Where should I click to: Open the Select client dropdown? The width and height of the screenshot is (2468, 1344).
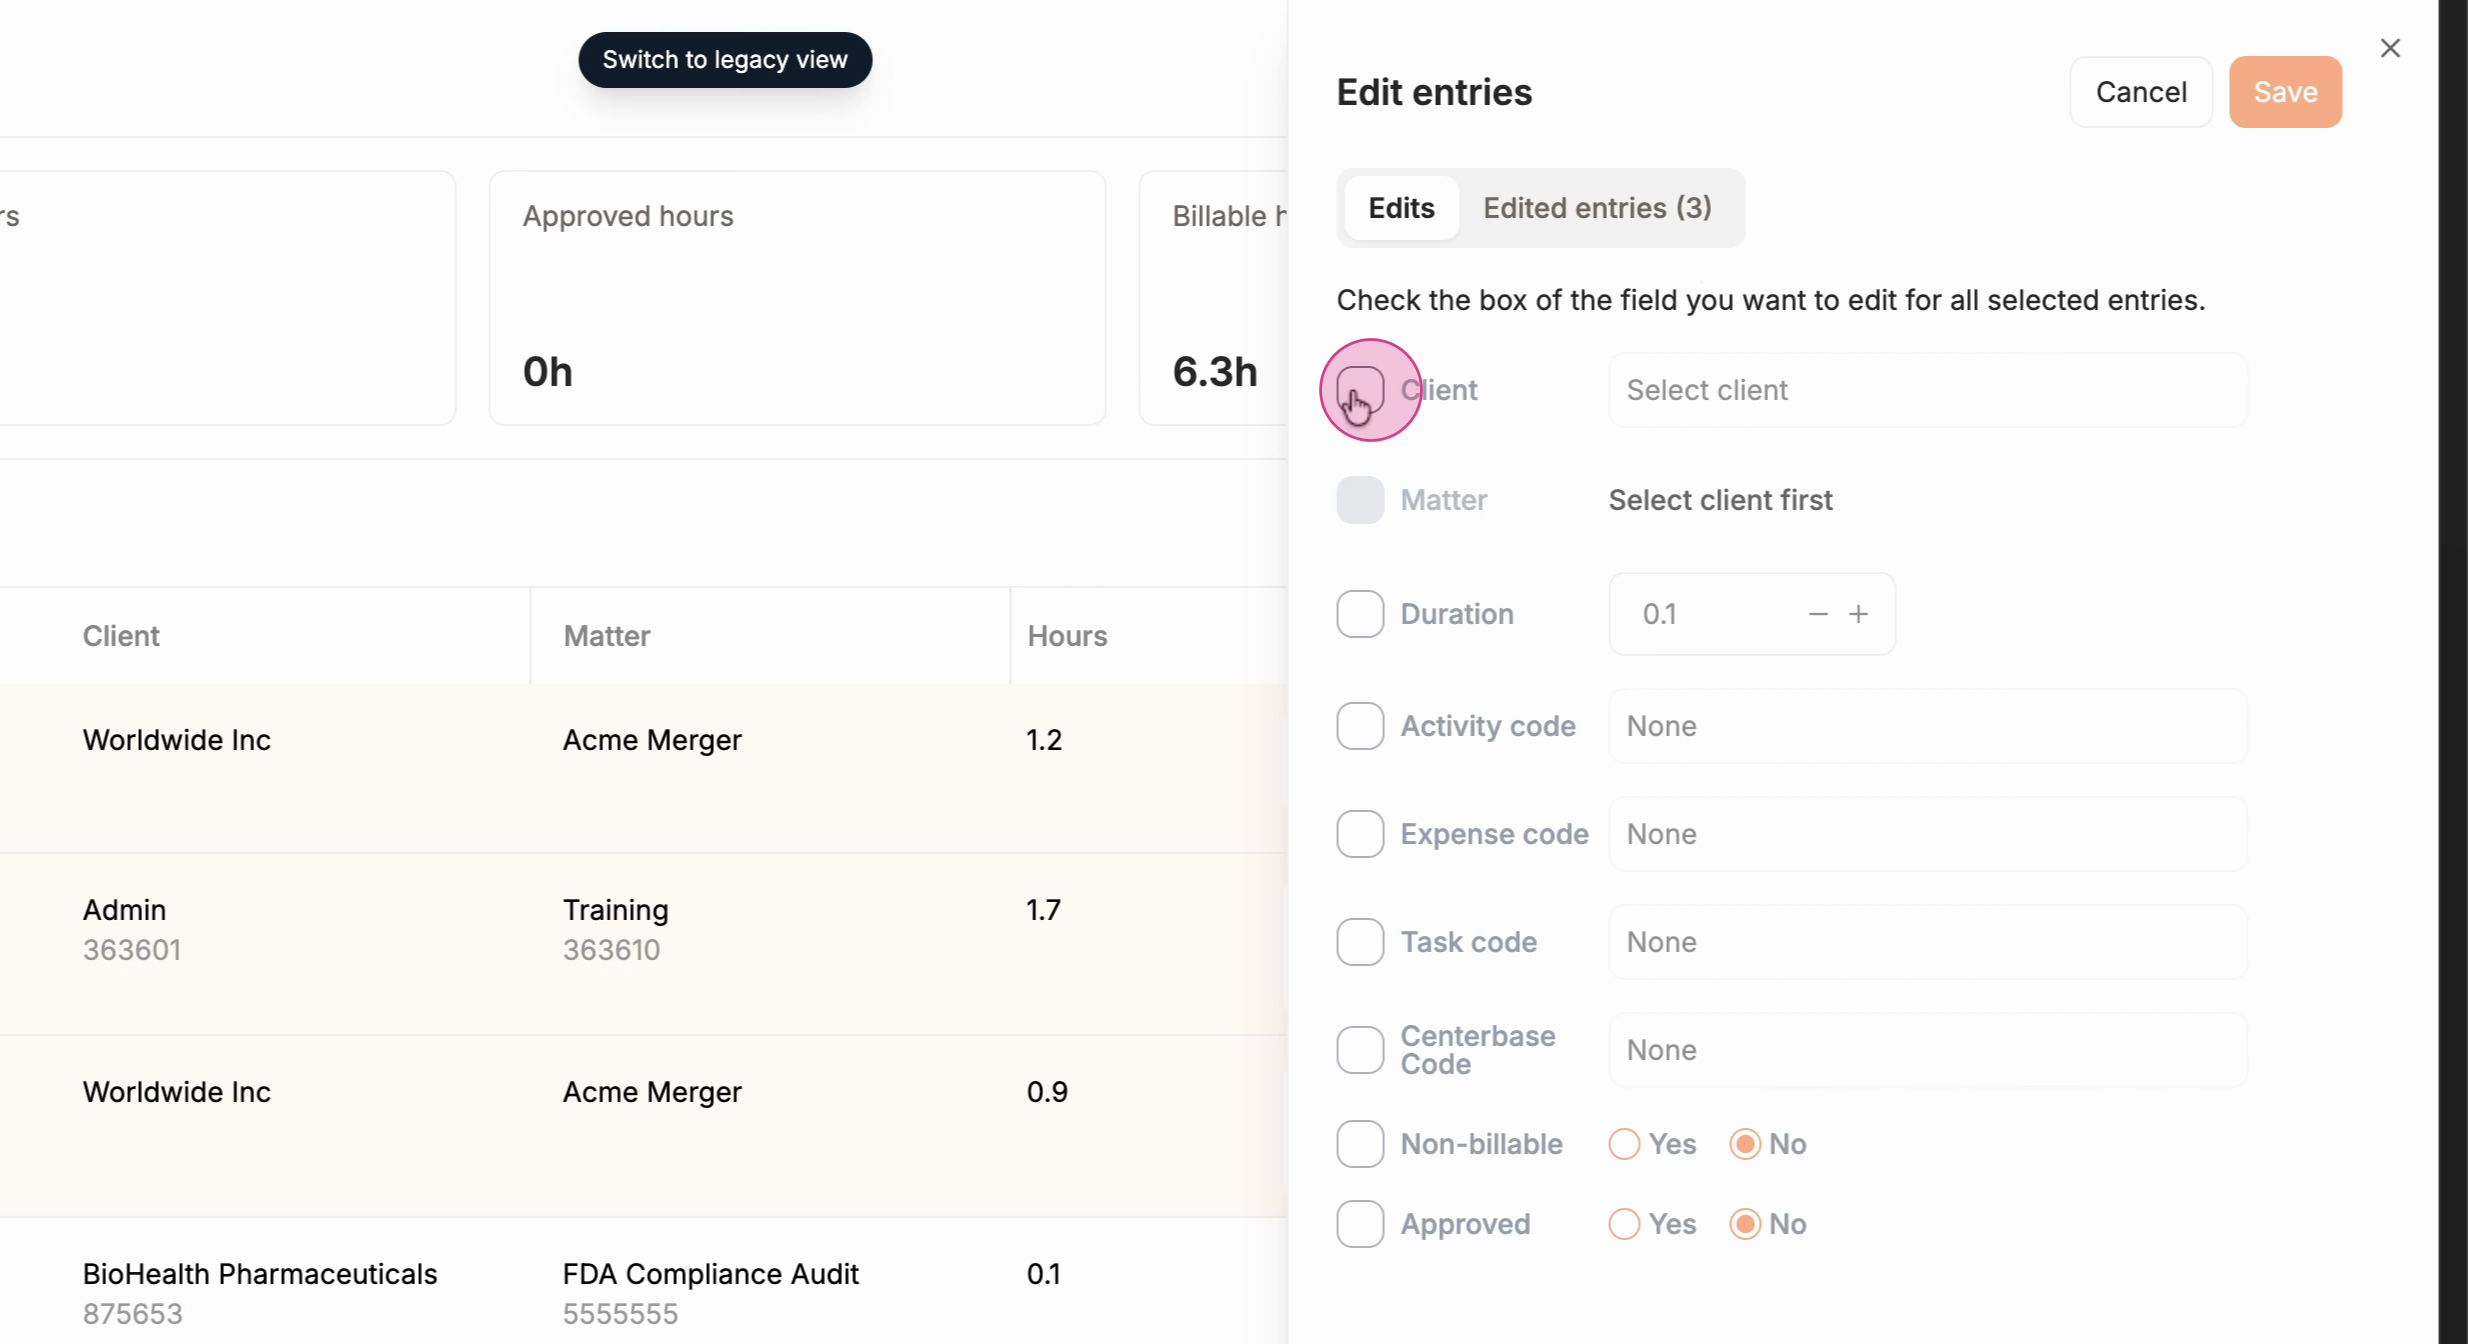[1927, 390]
